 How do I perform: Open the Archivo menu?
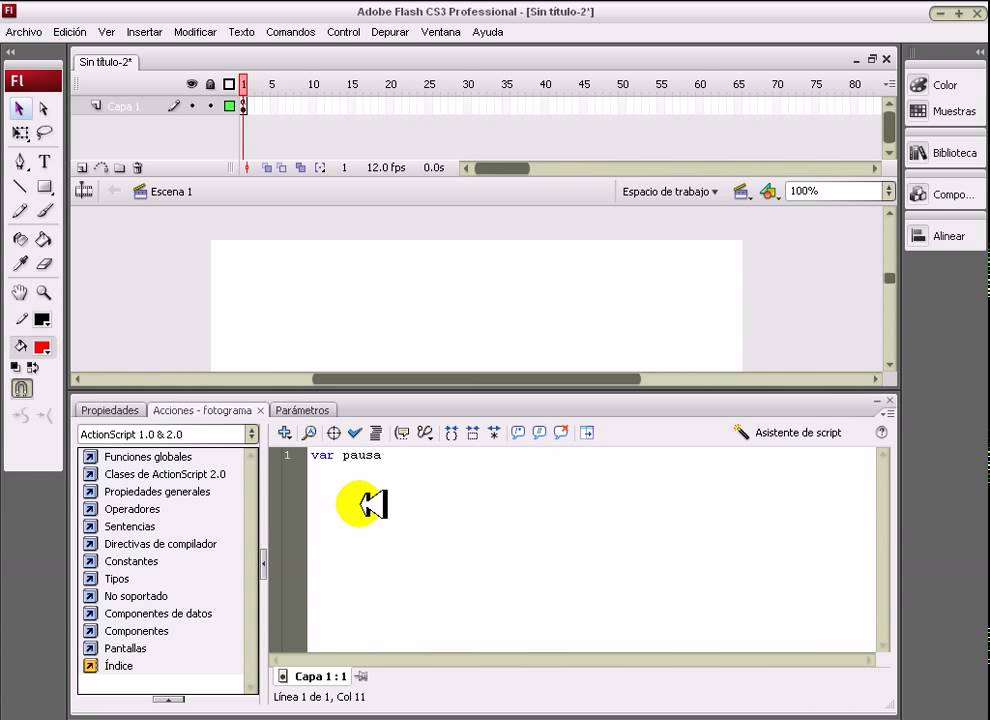(24, 32)
